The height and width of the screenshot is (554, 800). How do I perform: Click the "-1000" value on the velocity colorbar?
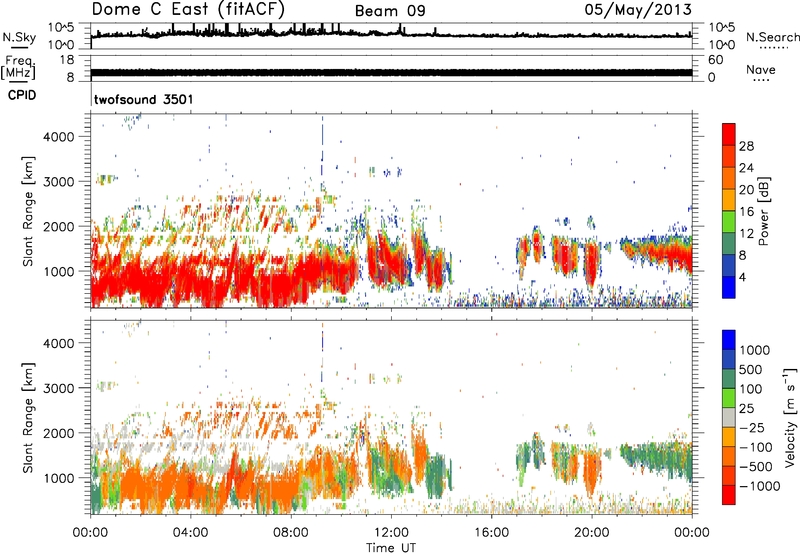coord(759,486)
